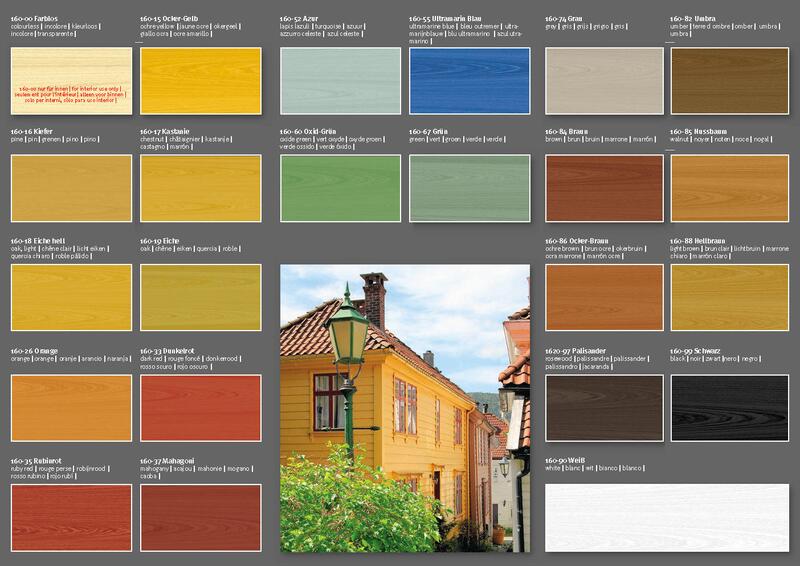Click the 160-37 Mahagoni label text
The image size is (800, 566).
pos(166,462)
